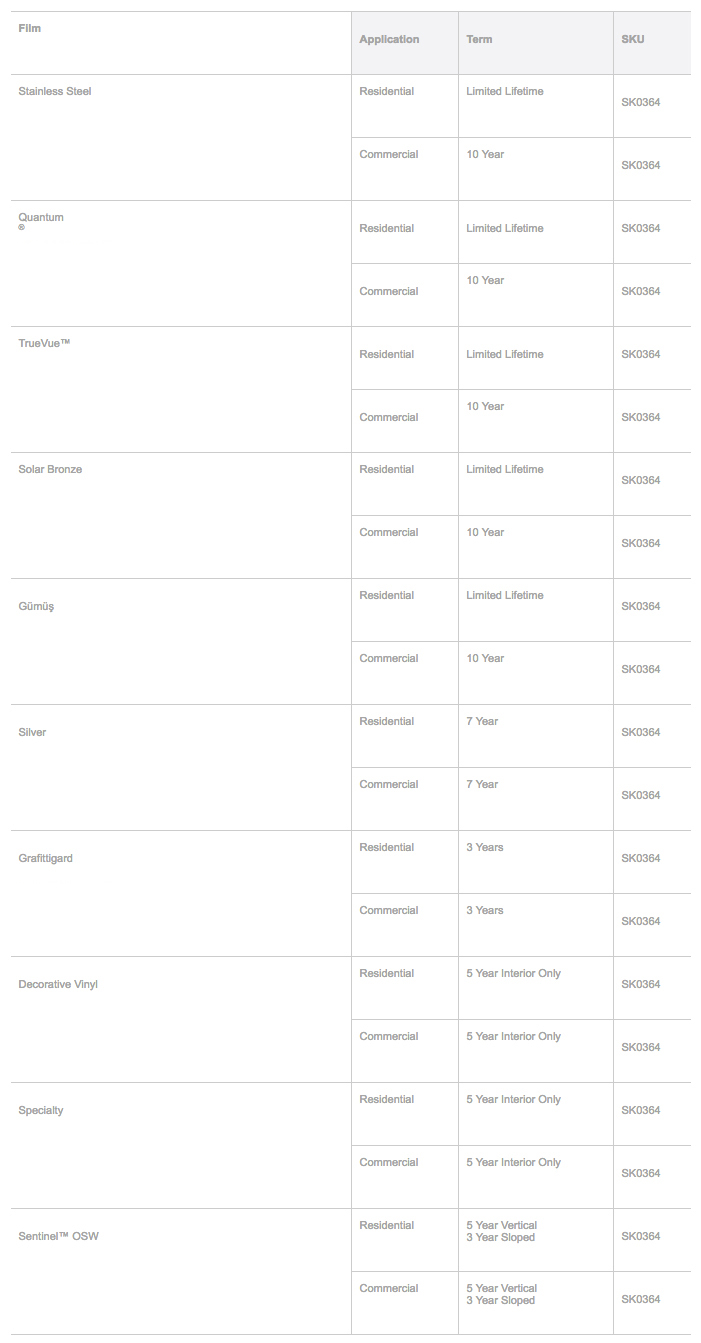
Task: Click the Decorative Vinyl film name
Action: click(x=58, y=984)
